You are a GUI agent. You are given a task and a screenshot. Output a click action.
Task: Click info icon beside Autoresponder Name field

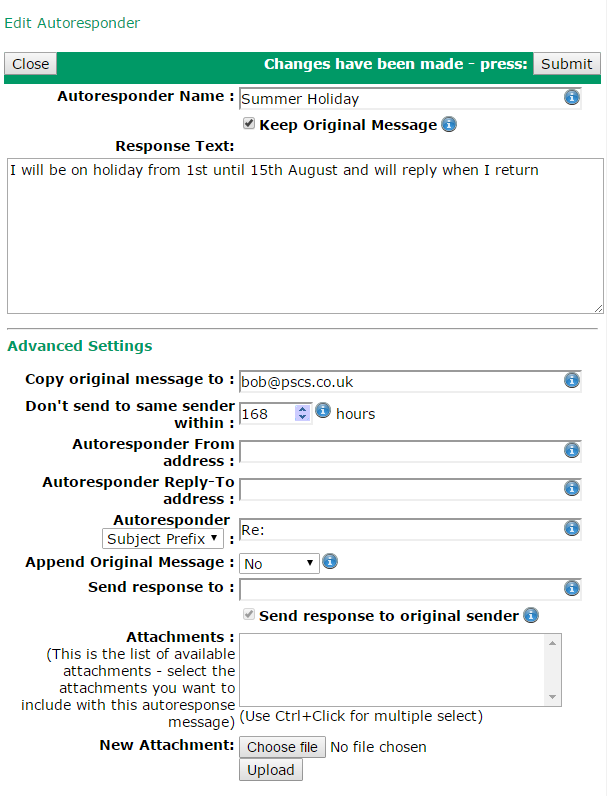[571, 97]
